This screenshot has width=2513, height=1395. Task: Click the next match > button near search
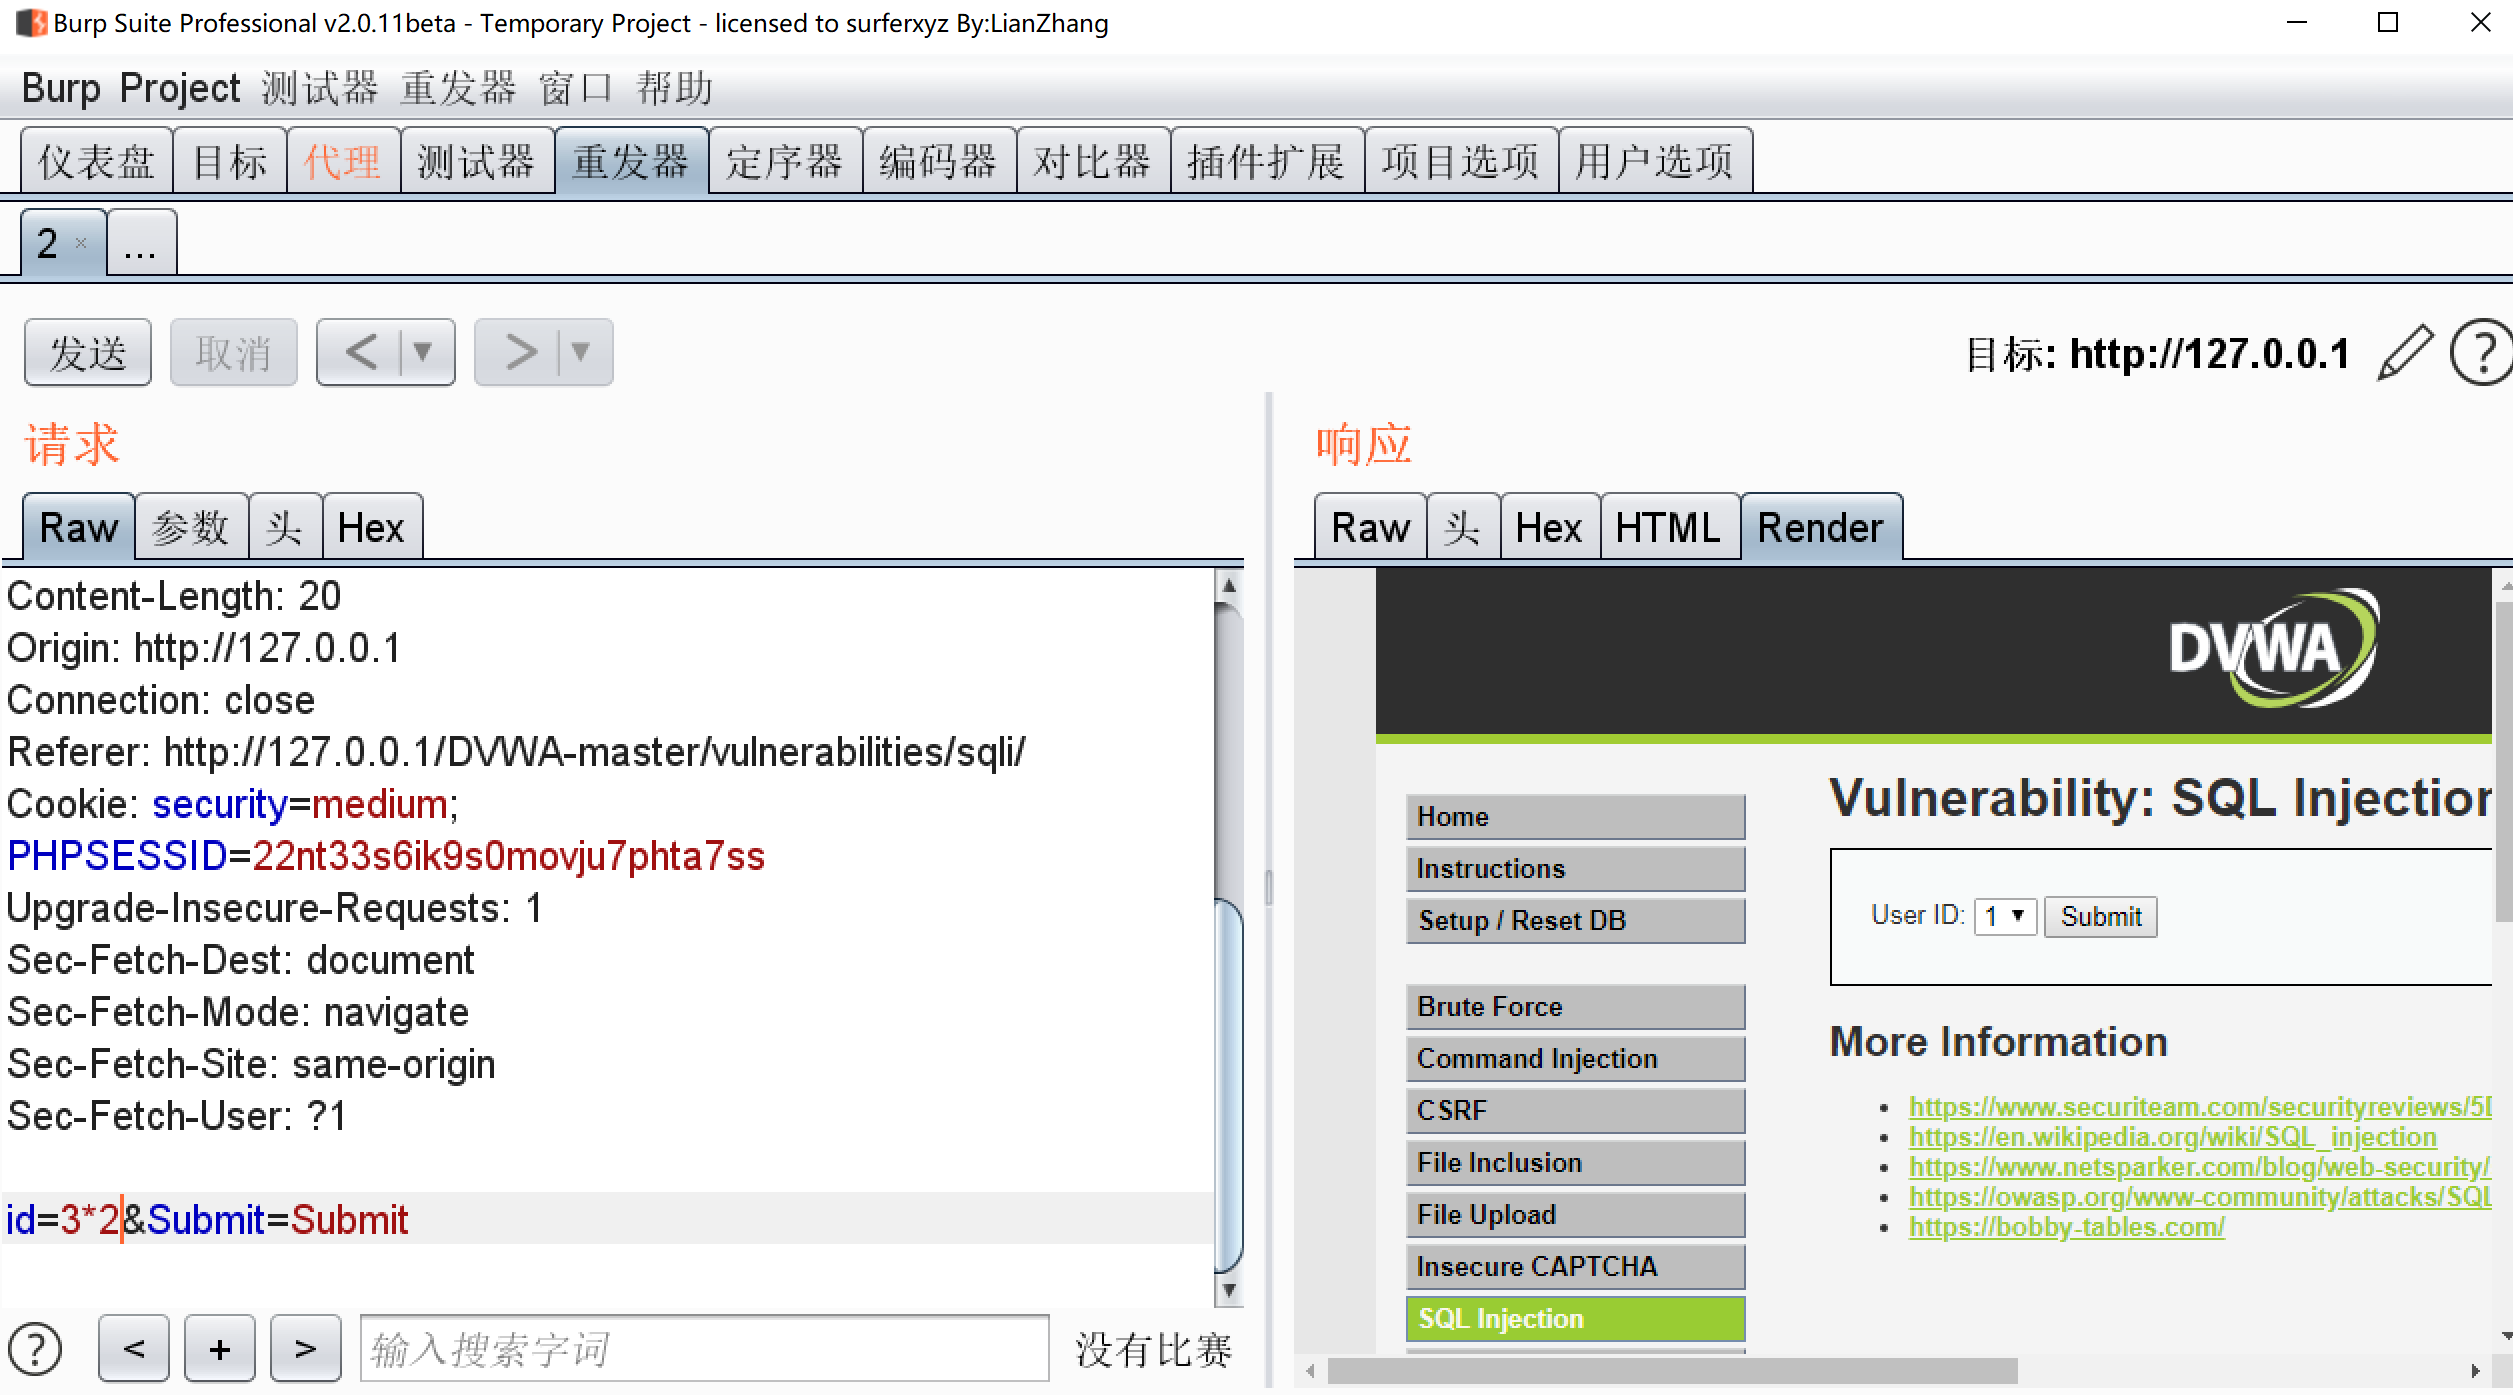pyautogui.click(x=306, y=1348)
